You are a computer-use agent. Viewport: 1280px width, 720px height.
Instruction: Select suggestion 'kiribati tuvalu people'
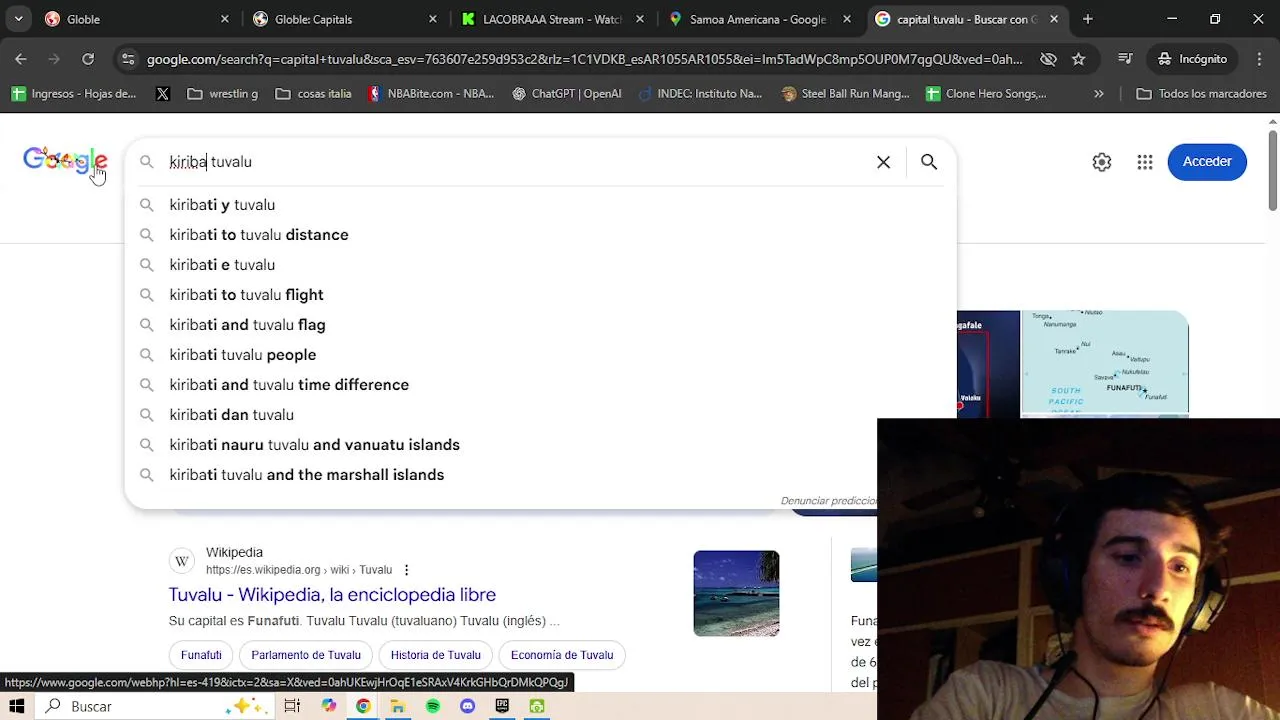click(540, 355)
